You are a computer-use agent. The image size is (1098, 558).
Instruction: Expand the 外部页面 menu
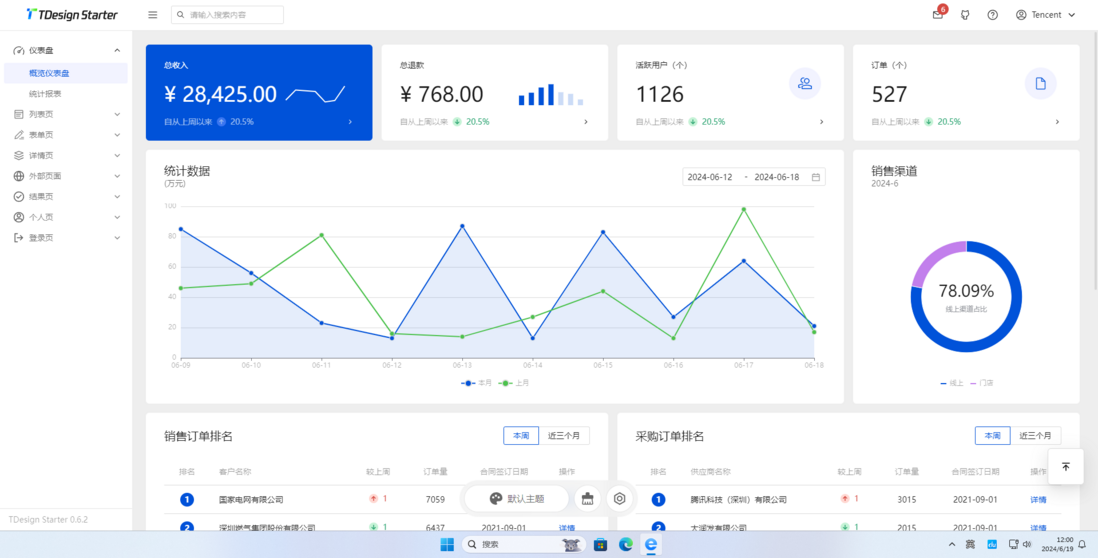coord(66,176)
